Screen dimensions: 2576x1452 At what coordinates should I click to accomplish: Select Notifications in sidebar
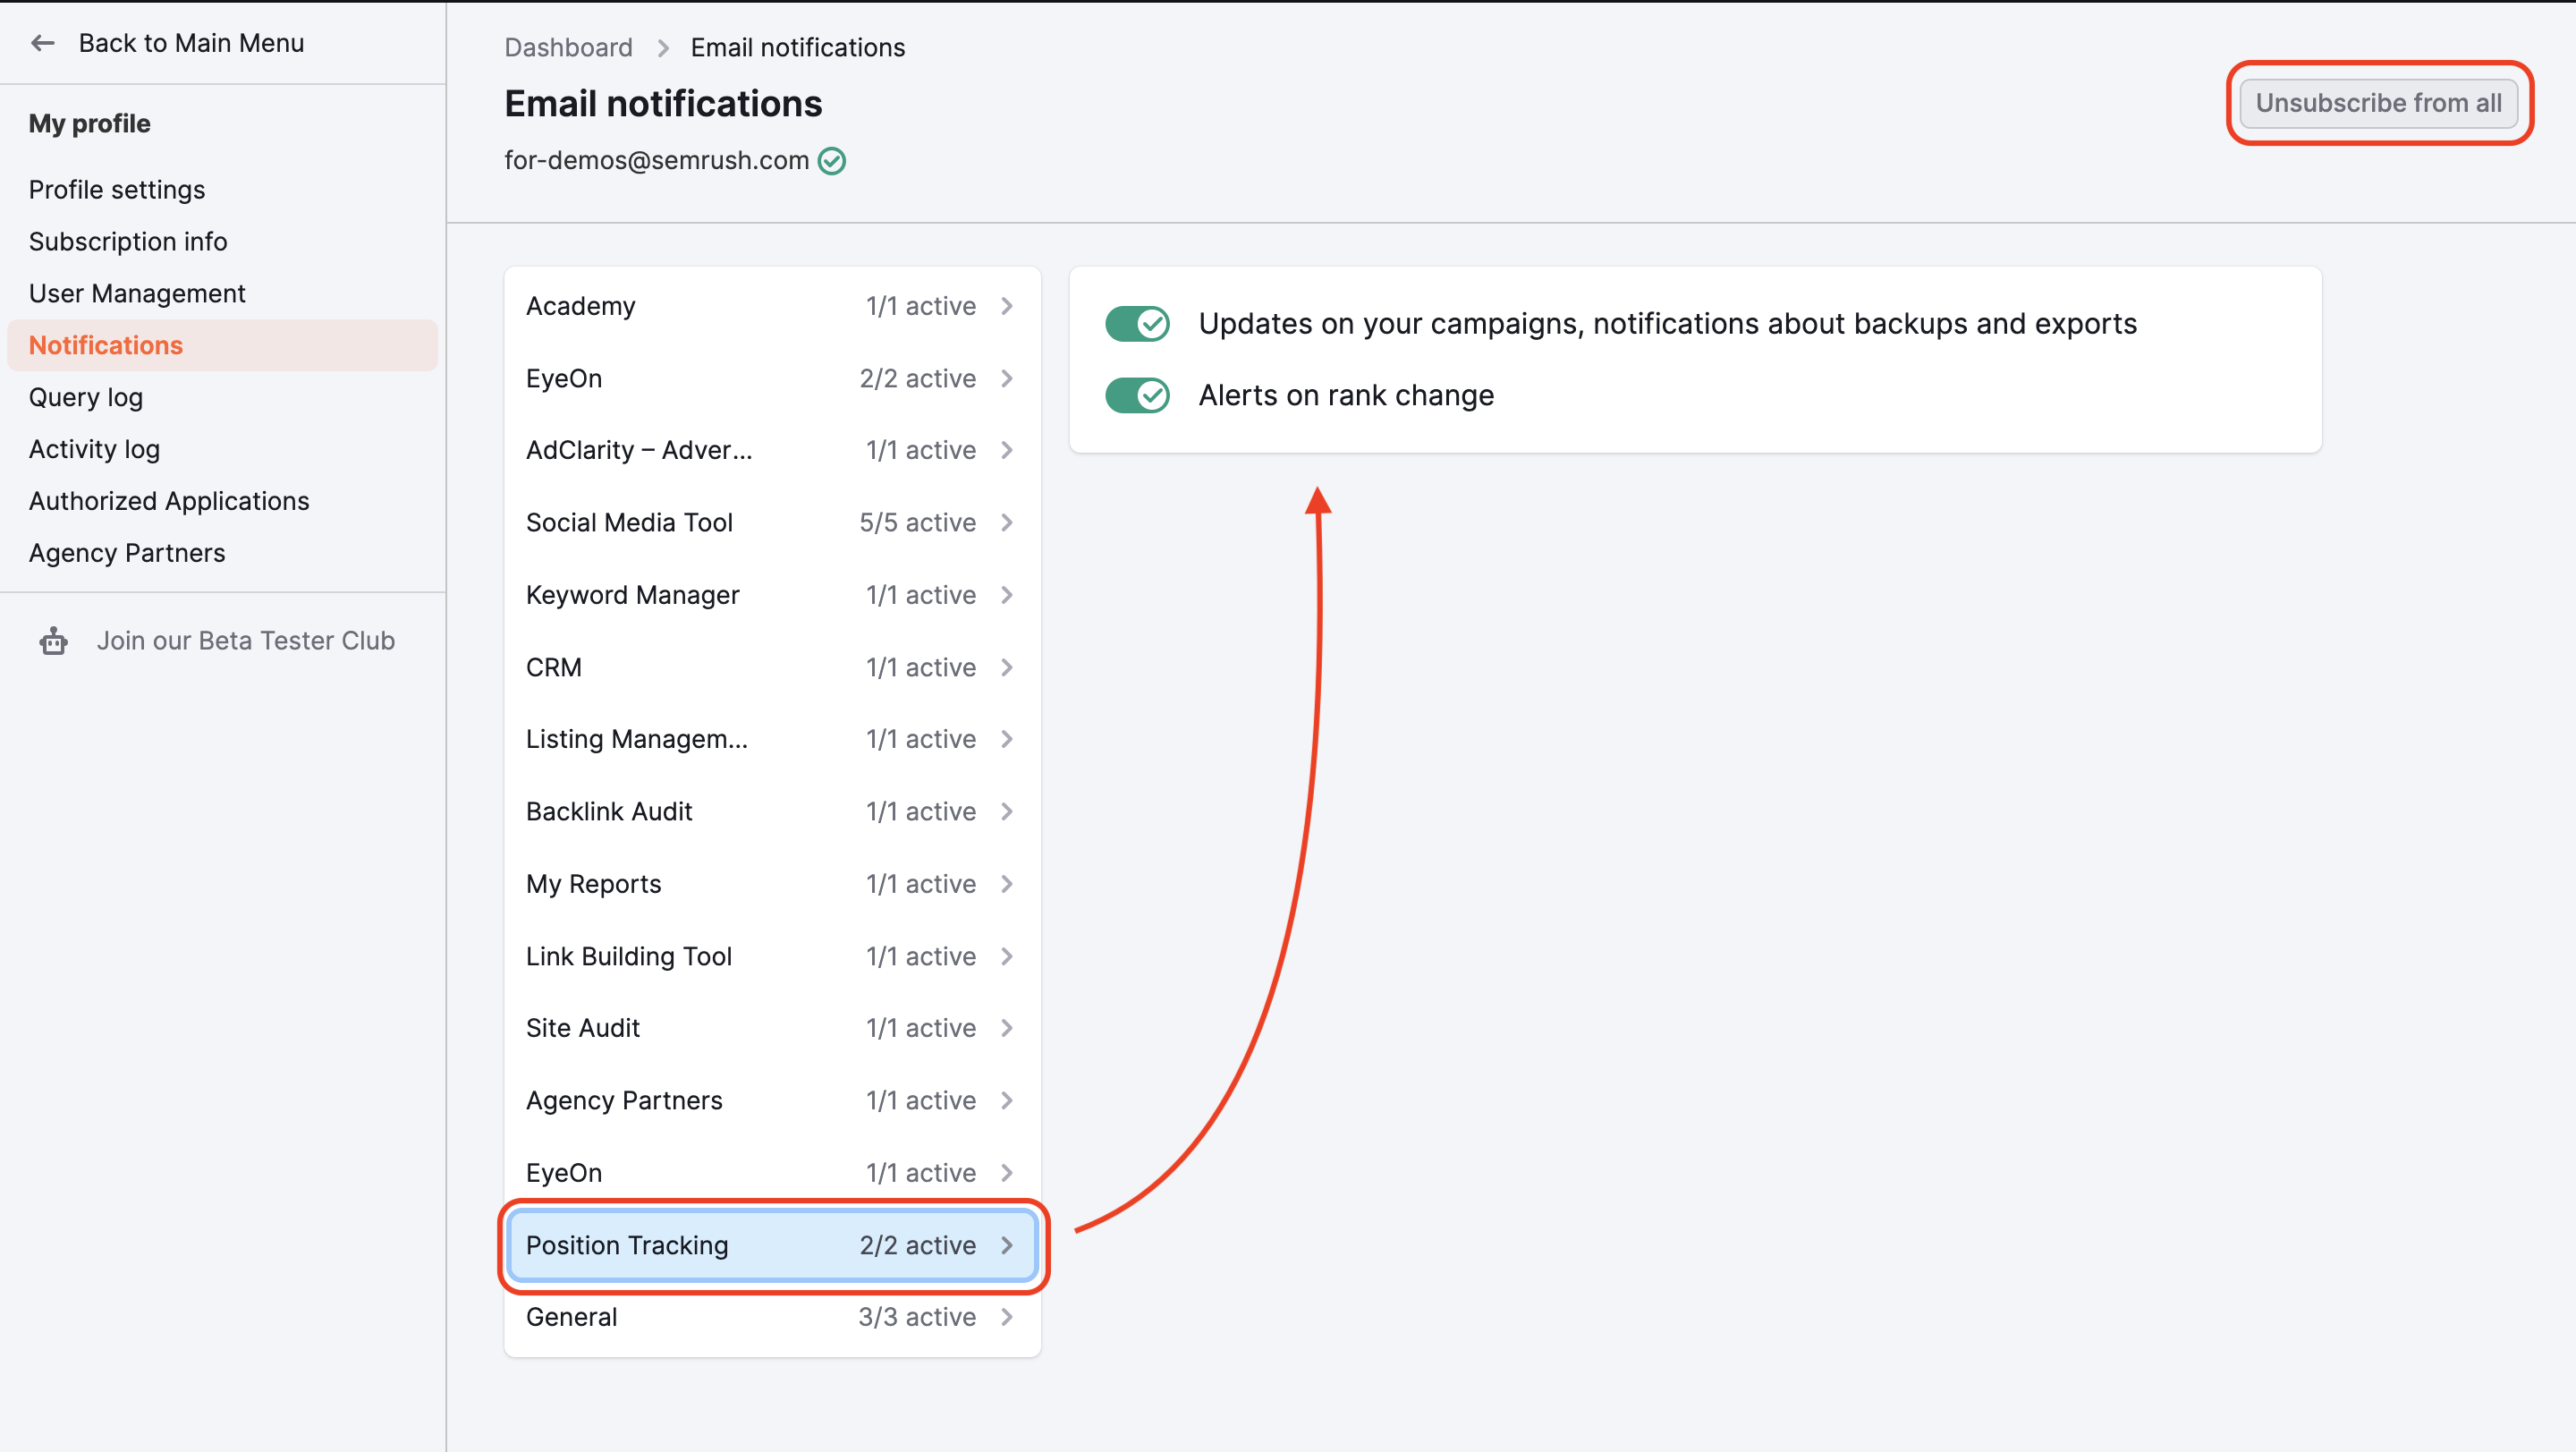[x=222, y=346]
